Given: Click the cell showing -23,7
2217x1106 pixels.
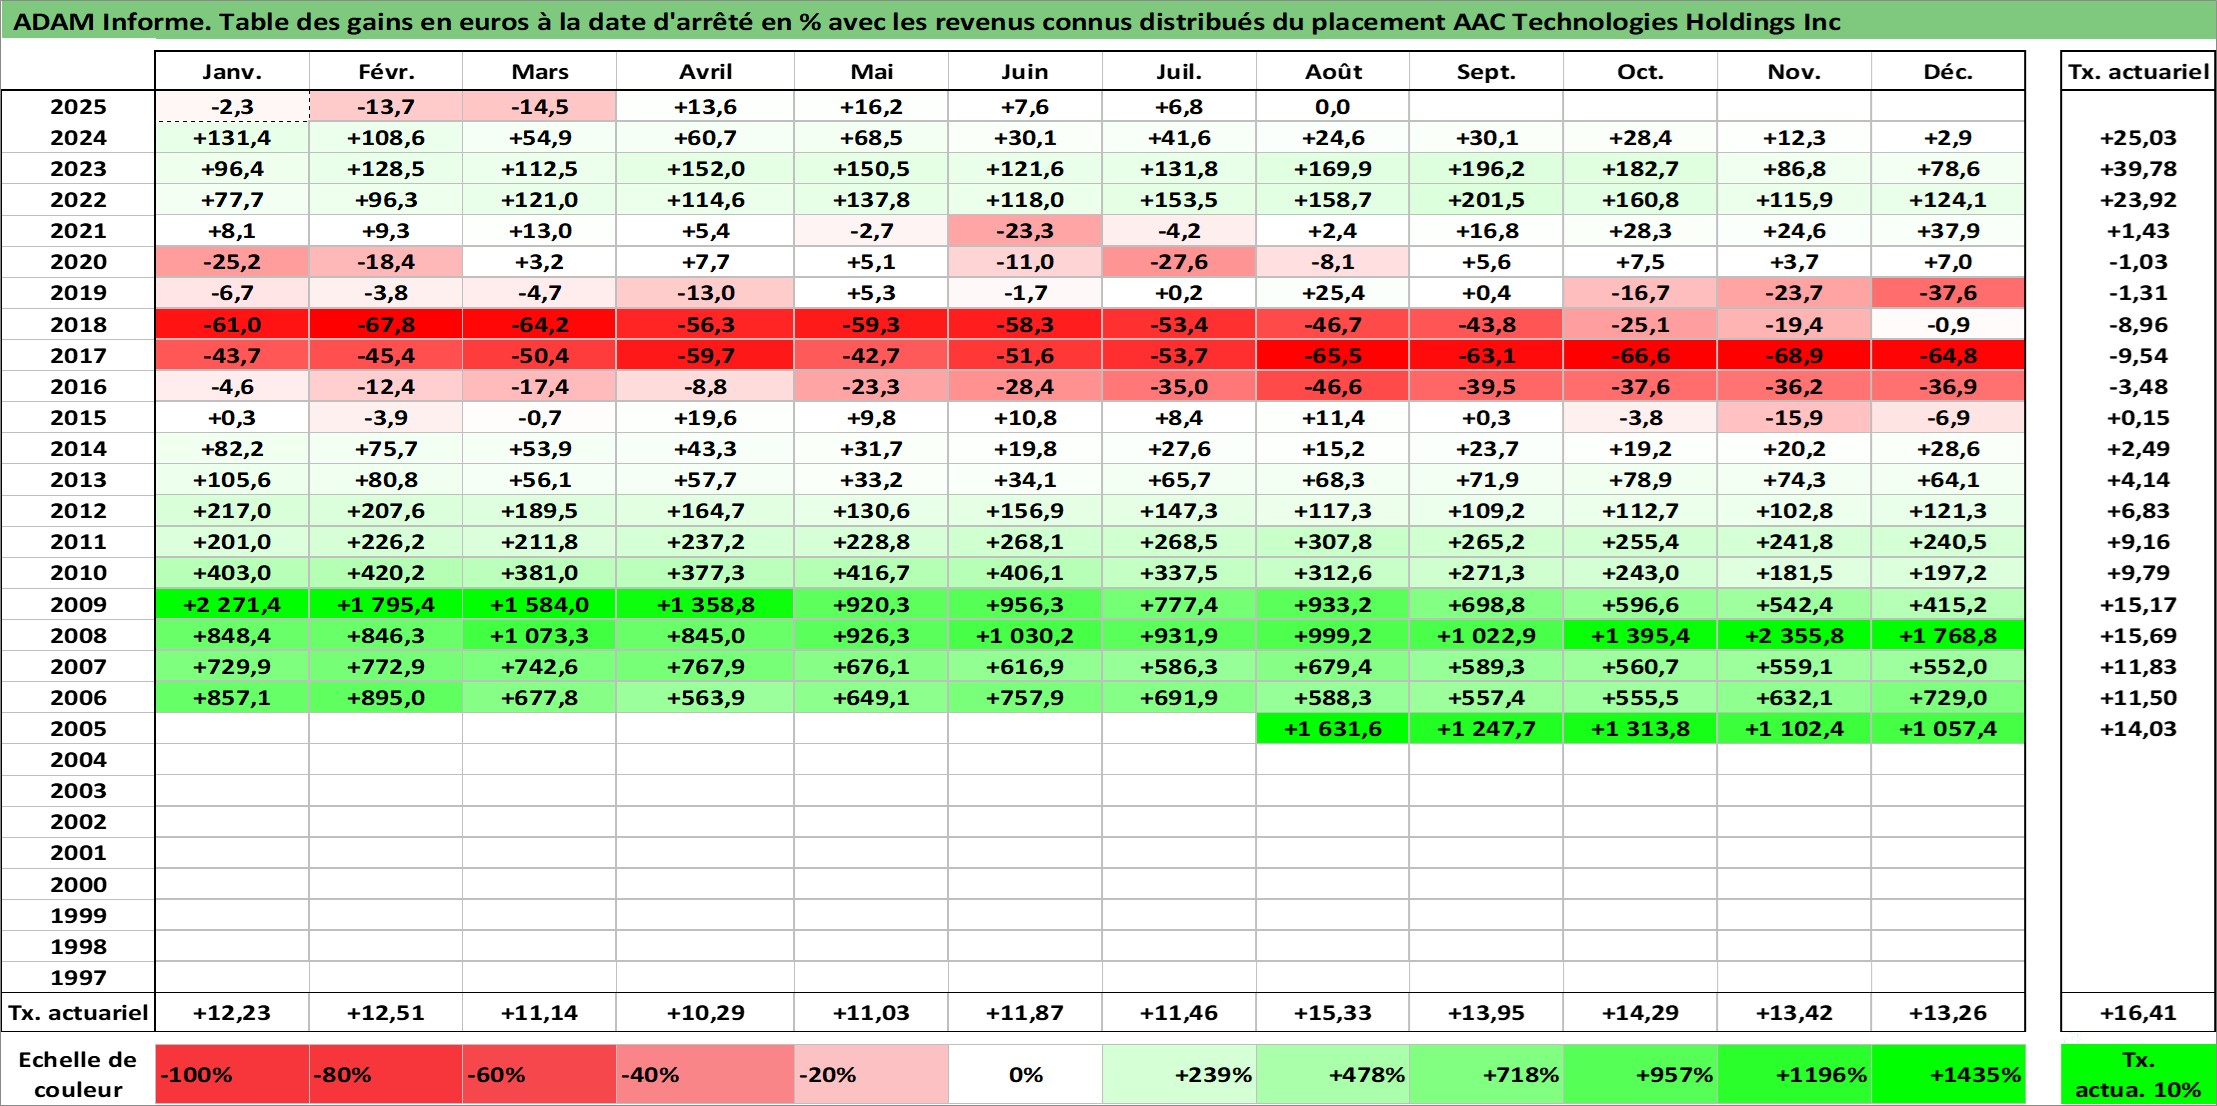Looking at the screenshot, I should pyautogui.click(x=1794, y=293).
